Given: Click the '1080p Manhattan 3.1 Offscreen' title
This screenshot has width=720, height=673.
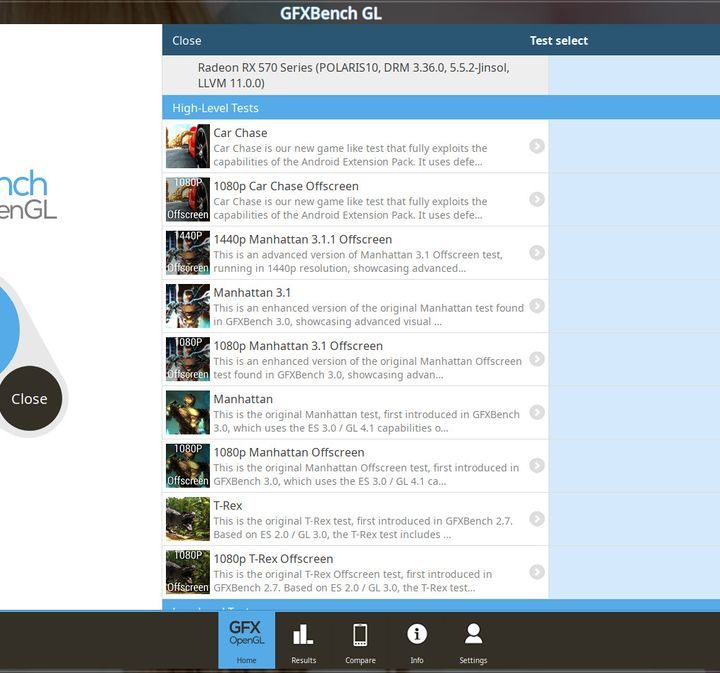Looking at the screenshot, I should tap(298, 346).
